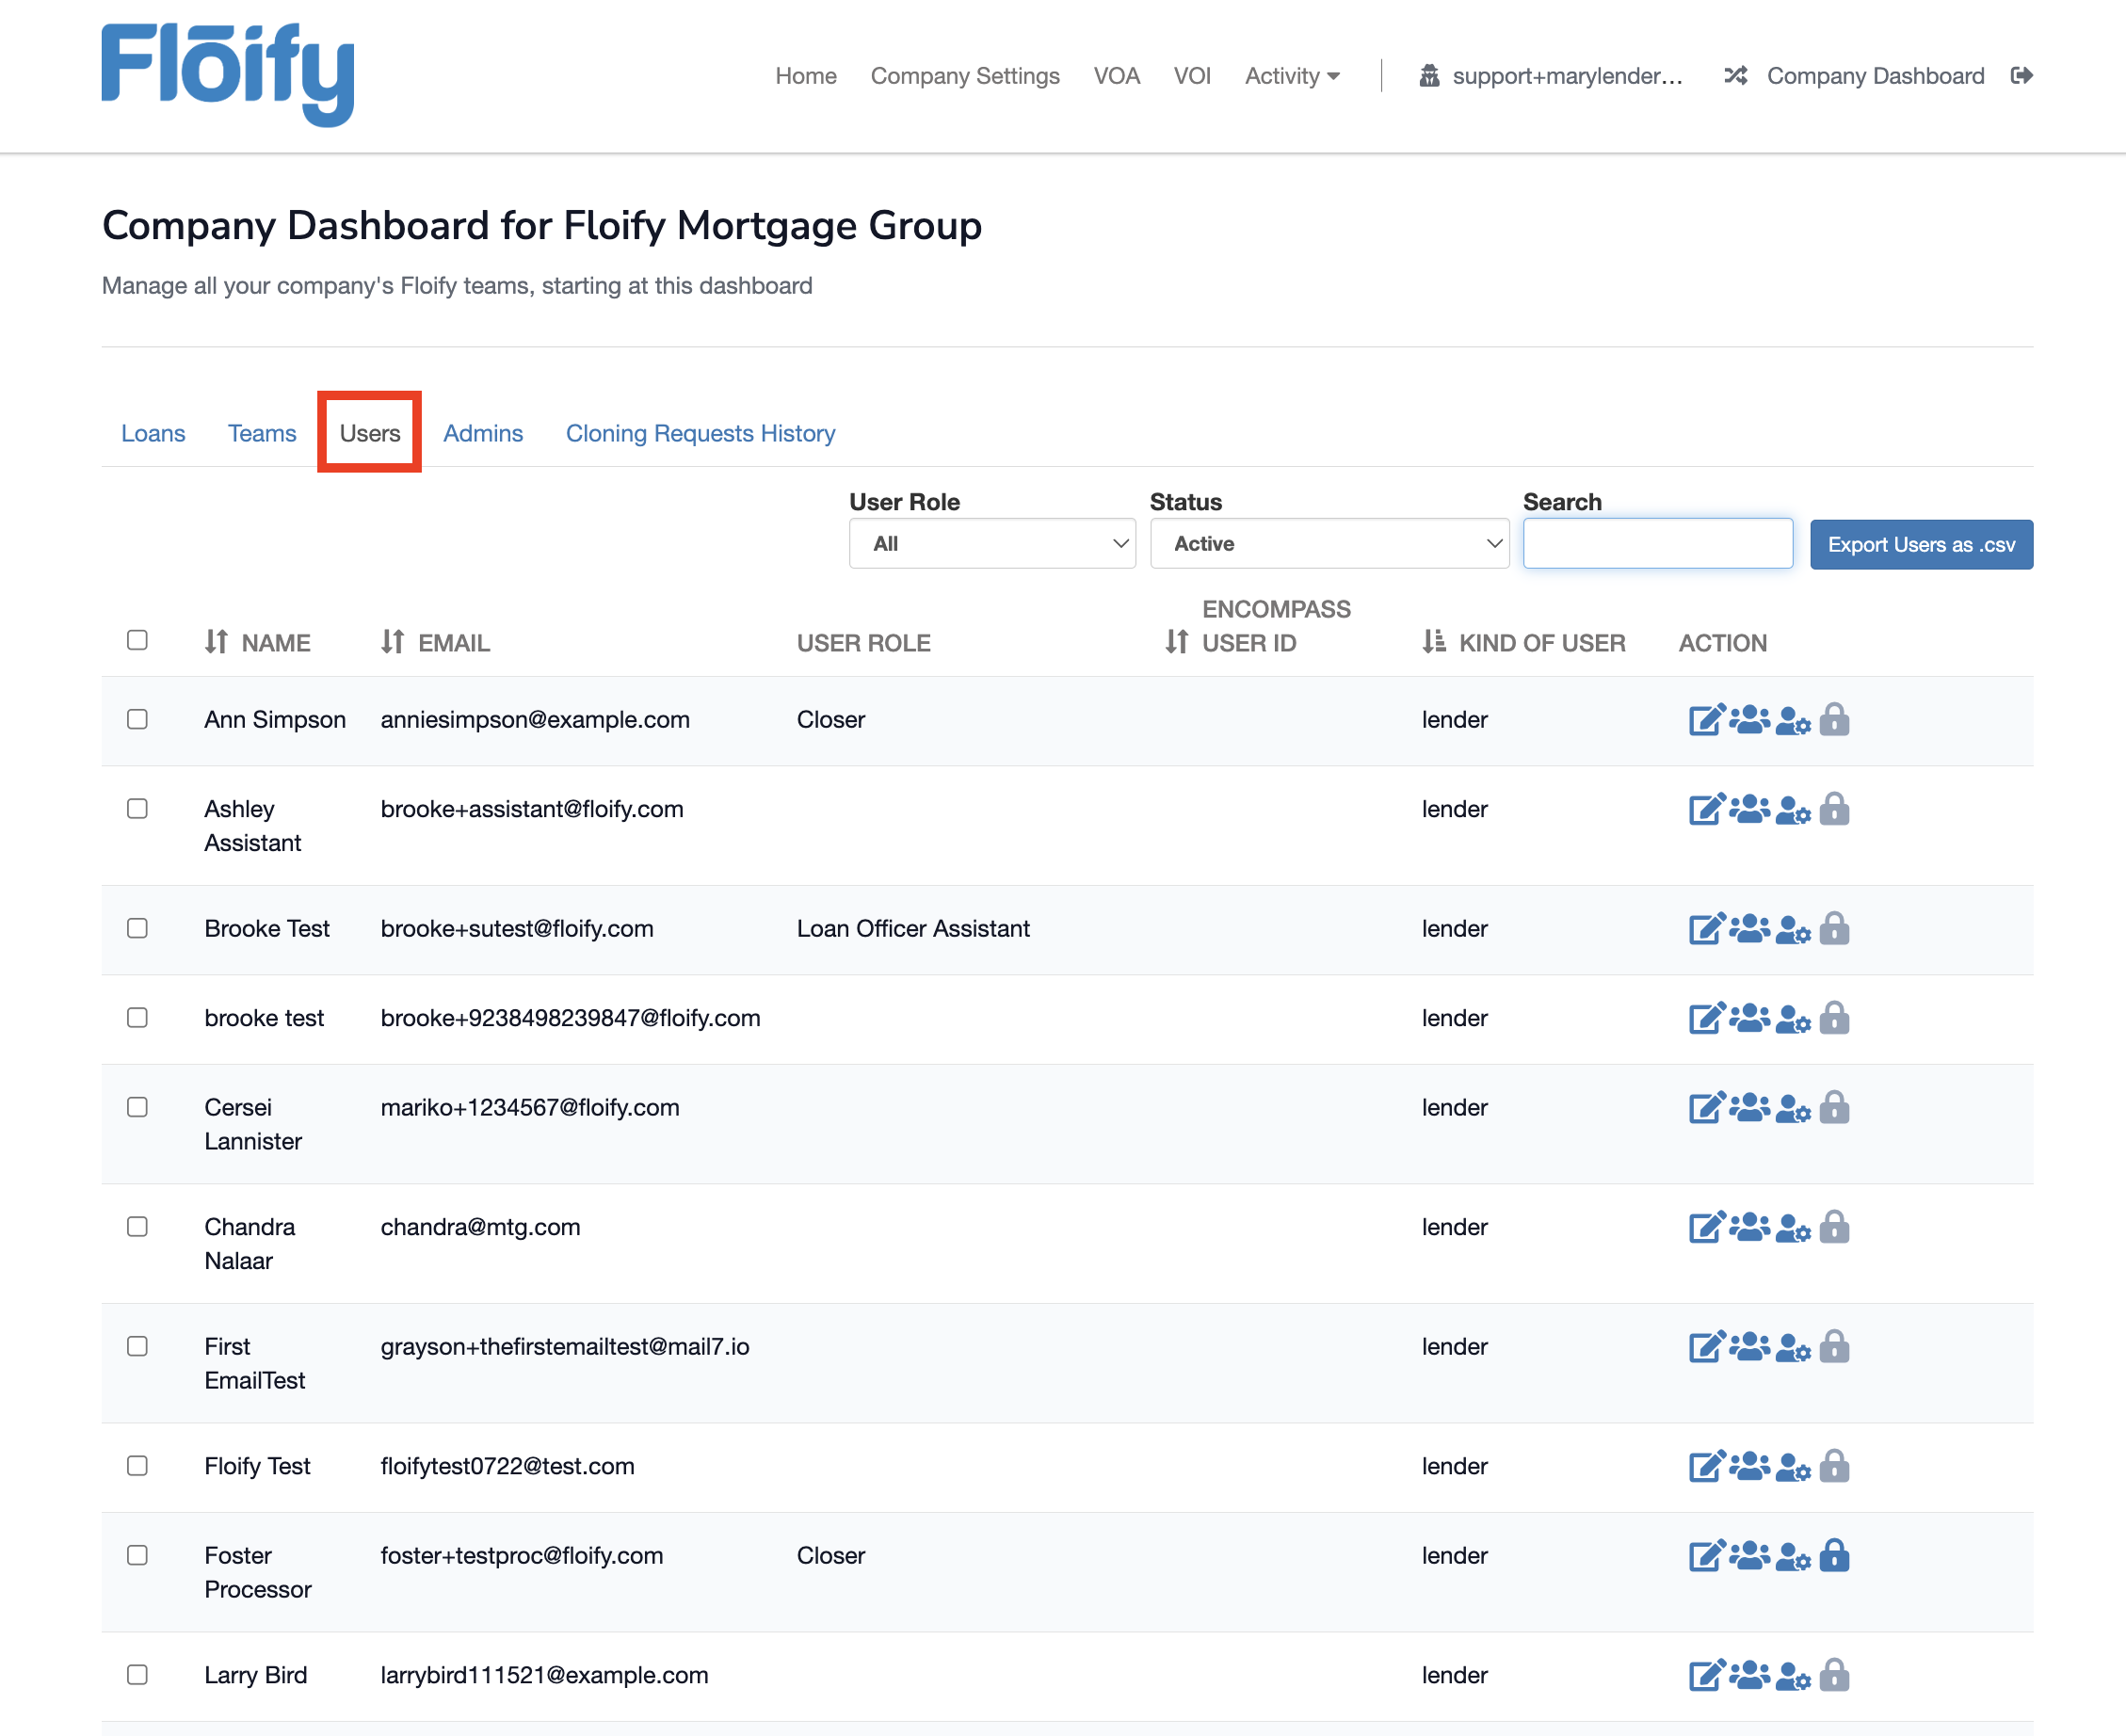Open the Activity menu in the navbar

pyautogui.click(x=1291, y=76)
